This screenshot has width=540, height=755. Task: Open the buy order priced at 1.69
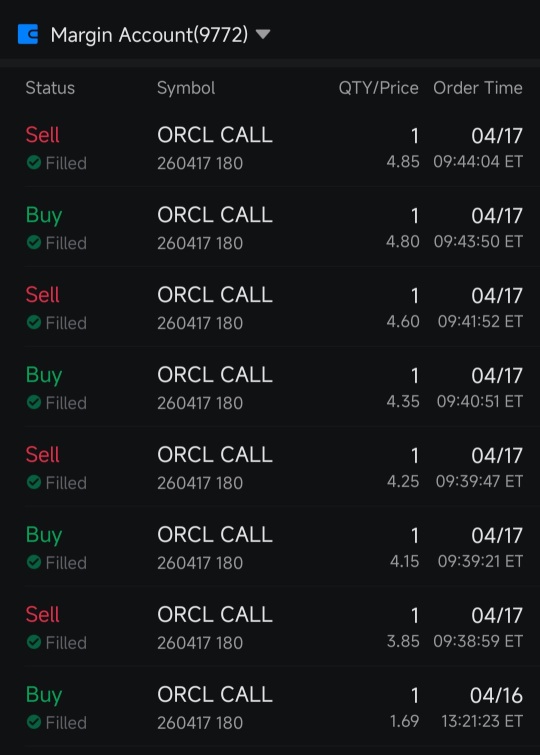coord(274,707)
